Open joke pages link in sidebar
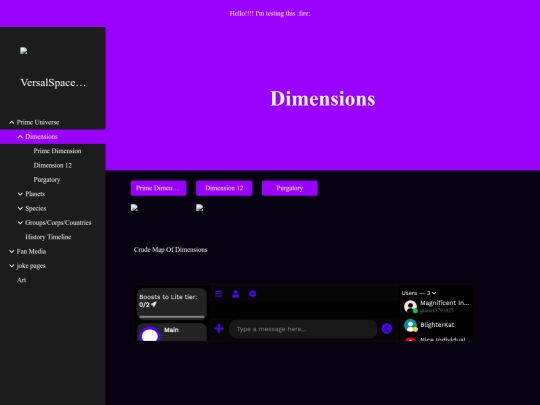The image size is (540, 405). (31, 266)
